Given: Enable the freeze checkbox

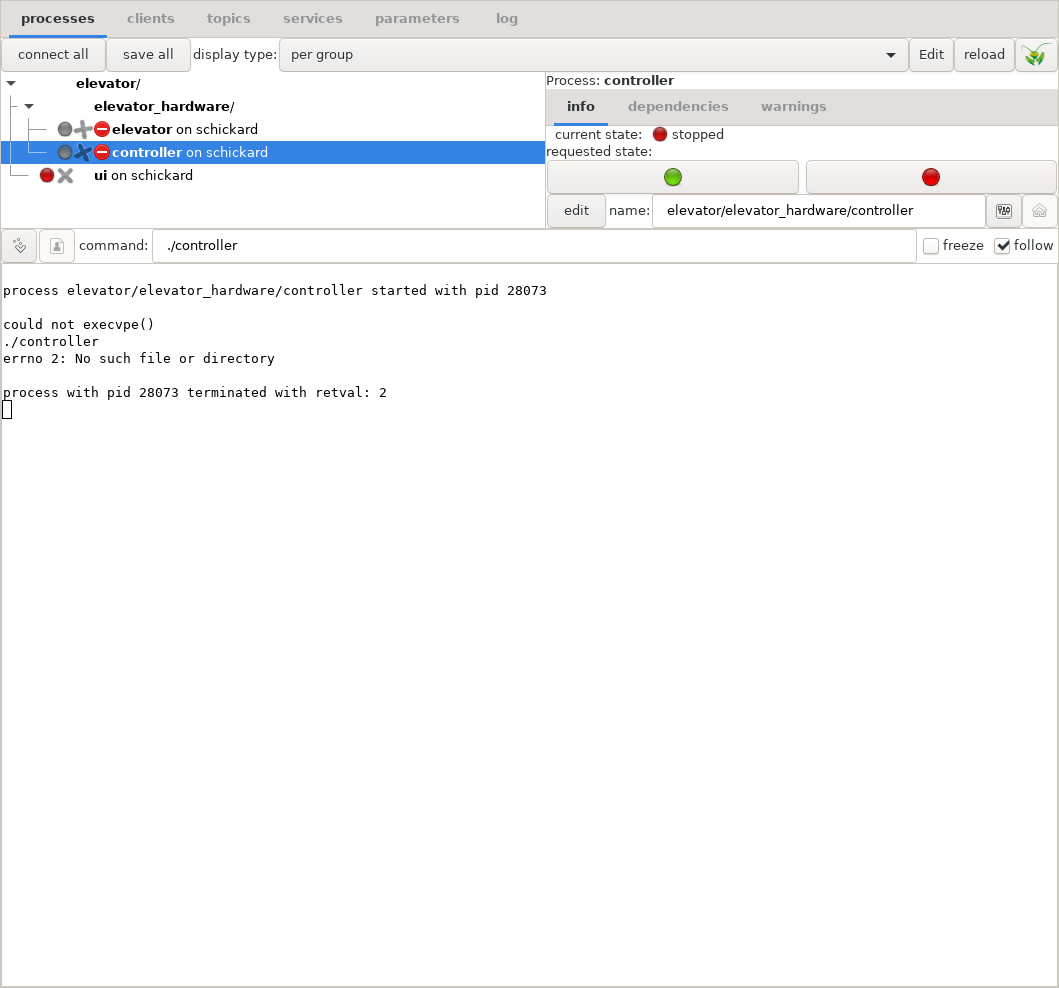Looking at the screenshot, I should pos(931,246).
